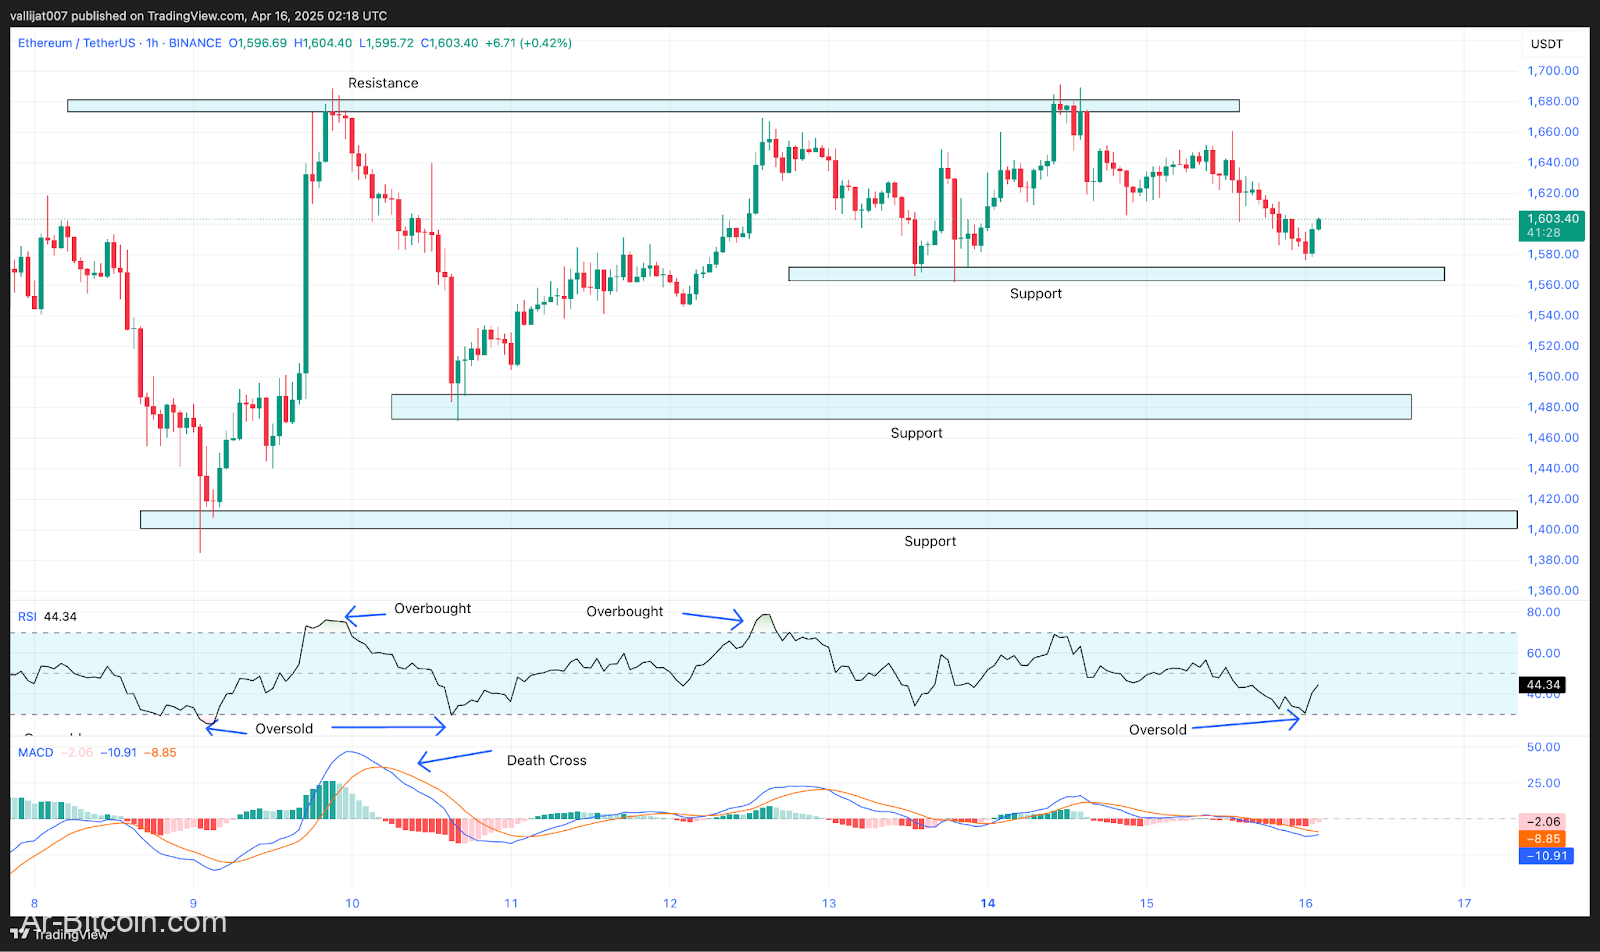Open the USDT currency selector
This screenshot has width=1600, height=952.
(1547, 44)
